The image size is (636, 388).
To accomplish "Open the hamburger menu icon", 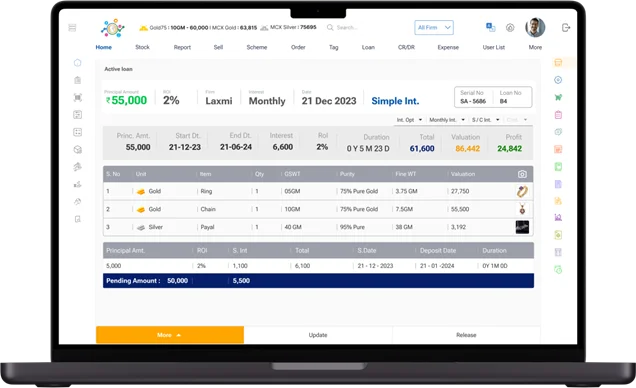I will tap(72, 28).
